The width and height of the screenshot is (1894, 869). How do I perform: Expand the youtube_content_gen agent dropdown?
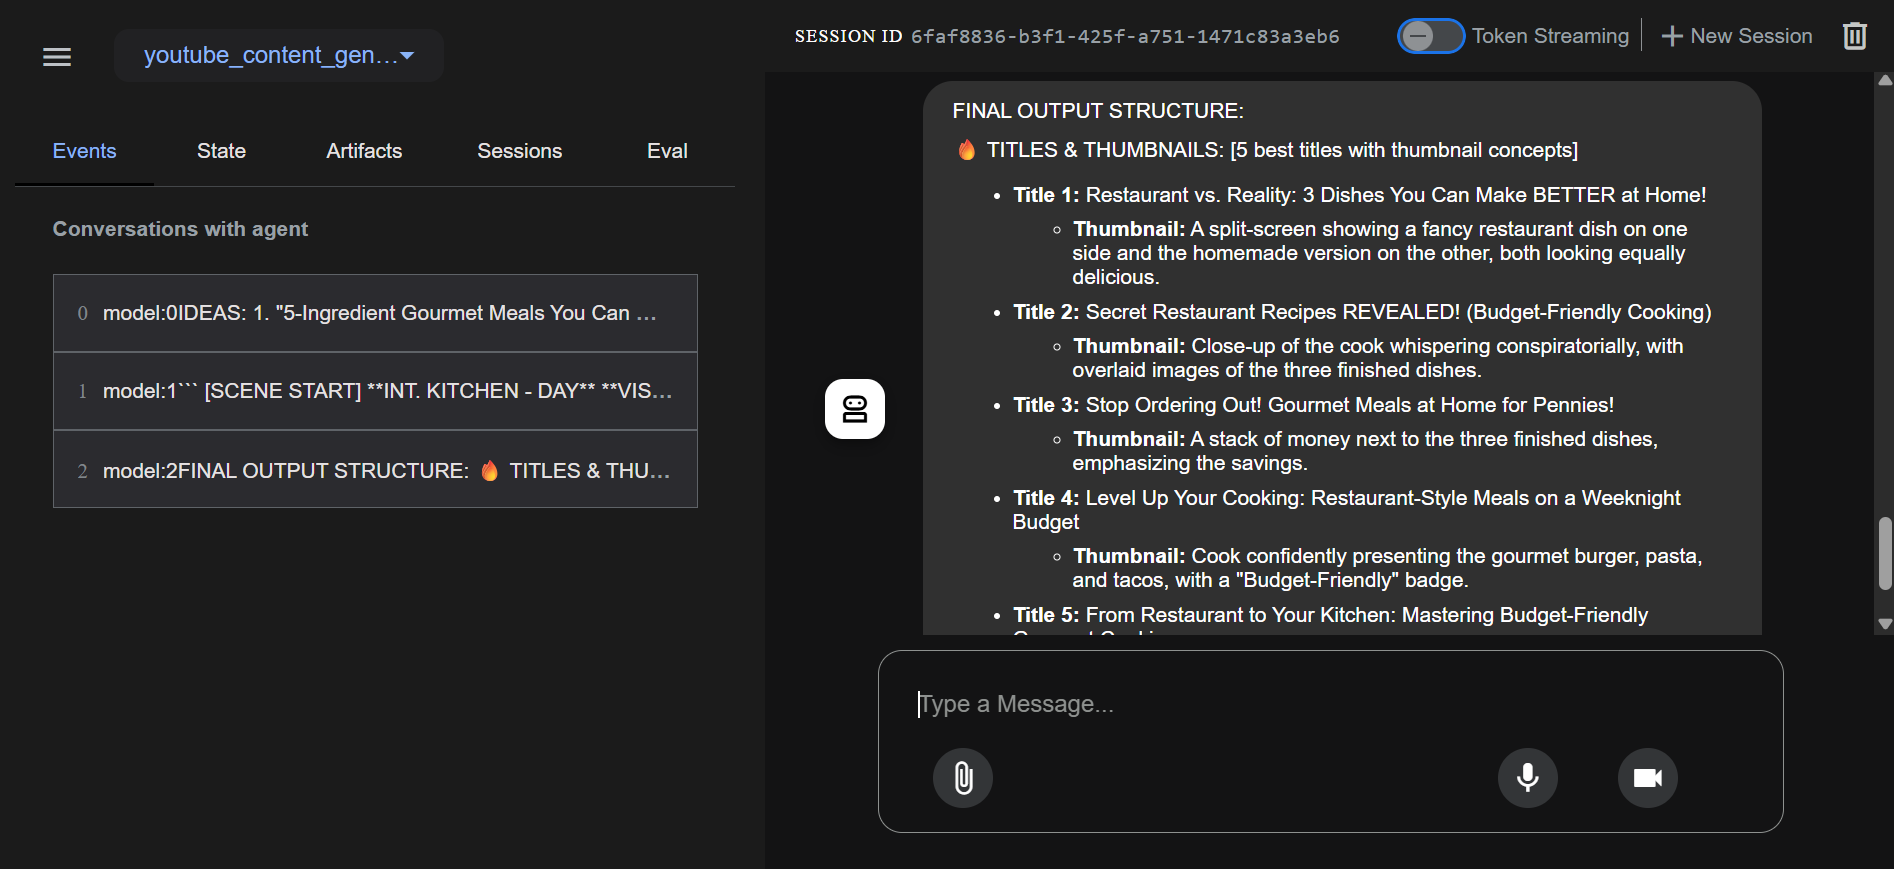pyautogui.click(x=278, y=55)
